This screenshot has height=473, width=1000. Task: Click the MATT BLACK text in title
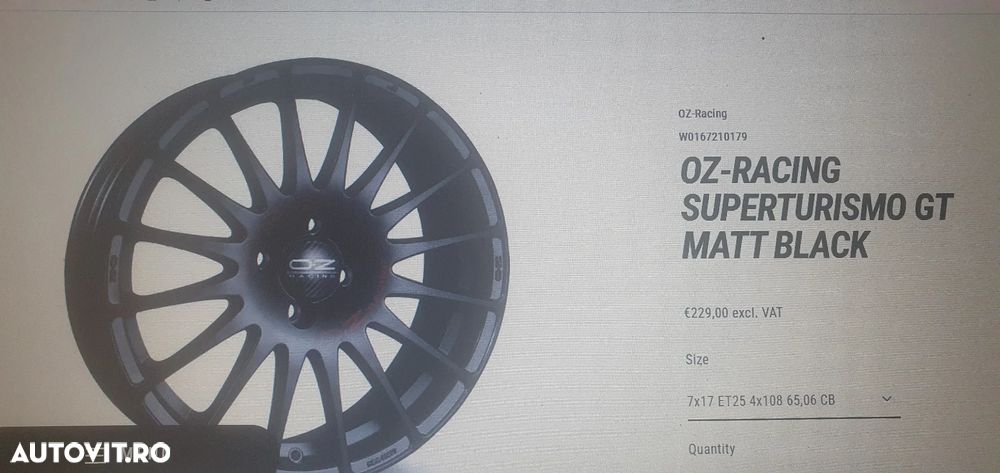point(776,245)
